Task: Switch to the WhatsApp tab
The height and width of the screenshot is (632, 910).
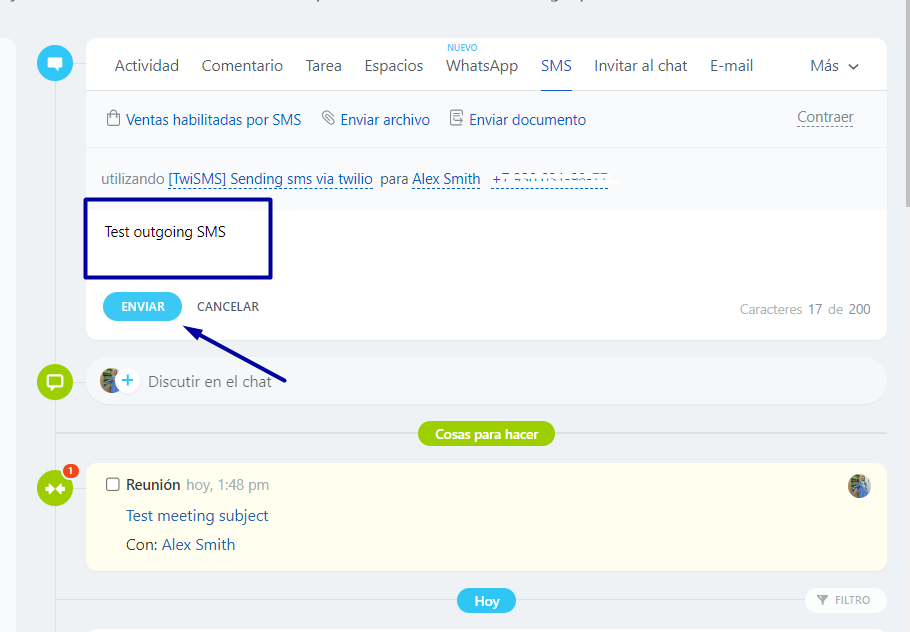Action: coord(481,66)
